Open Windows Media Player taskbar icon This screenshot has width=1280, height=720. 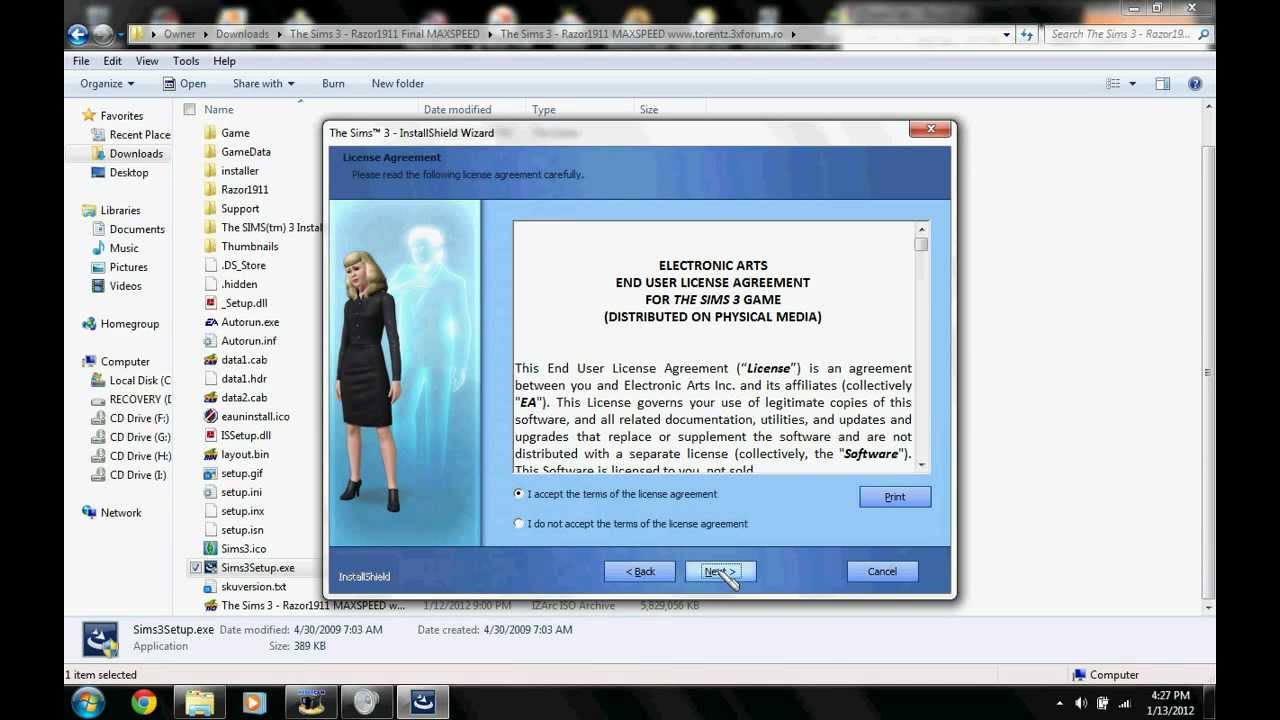point(254,702)
